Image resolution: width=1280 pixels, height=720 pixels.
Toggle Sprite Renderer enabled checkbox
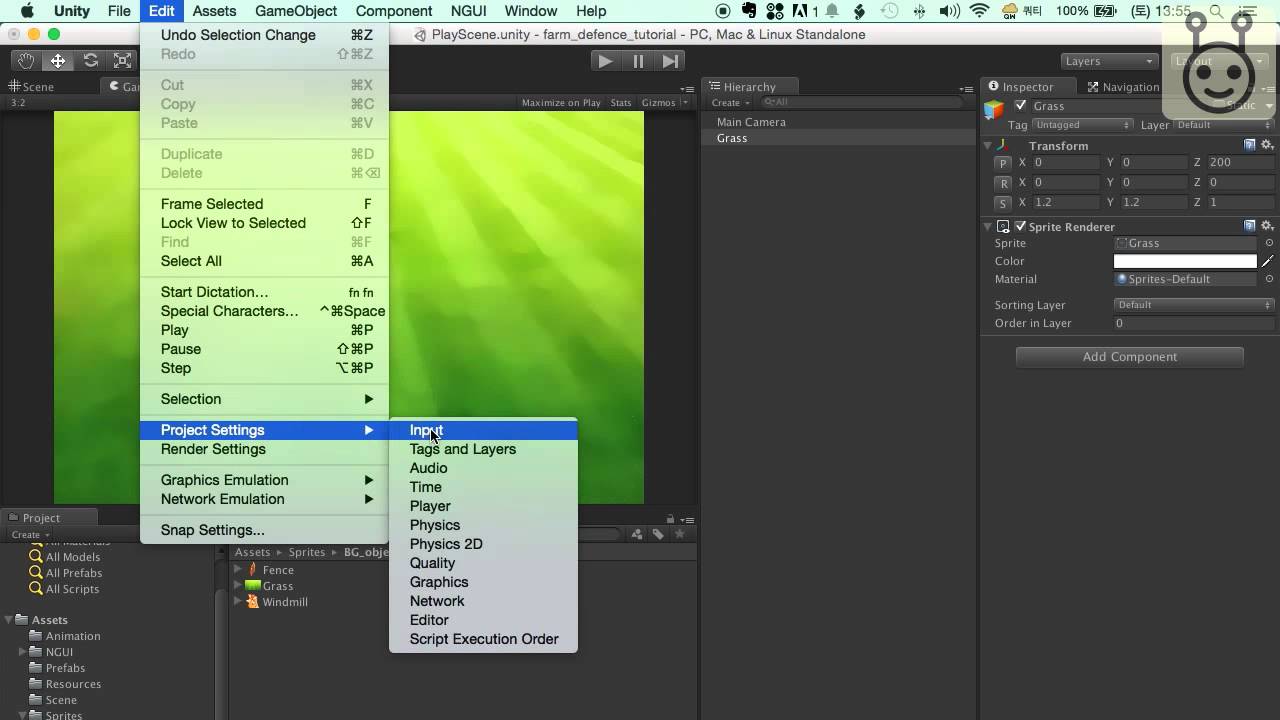pos(1020,226)
